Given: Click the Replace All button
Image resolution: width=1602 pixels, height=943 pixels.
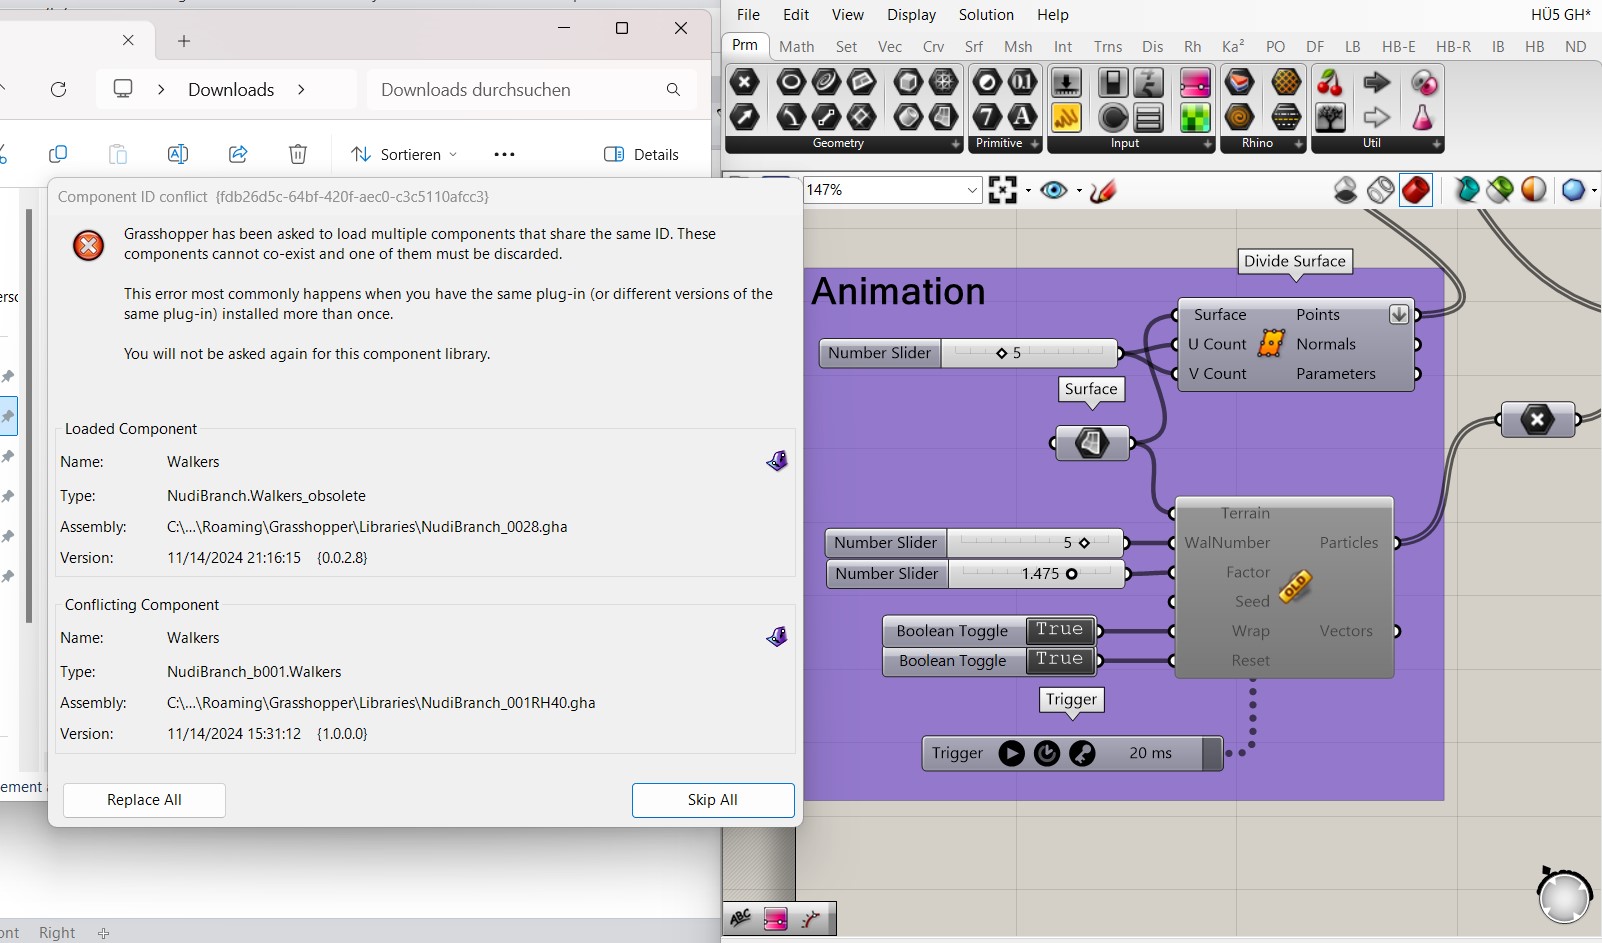Looking at the screenshot, I should click(x=143, y=800).
